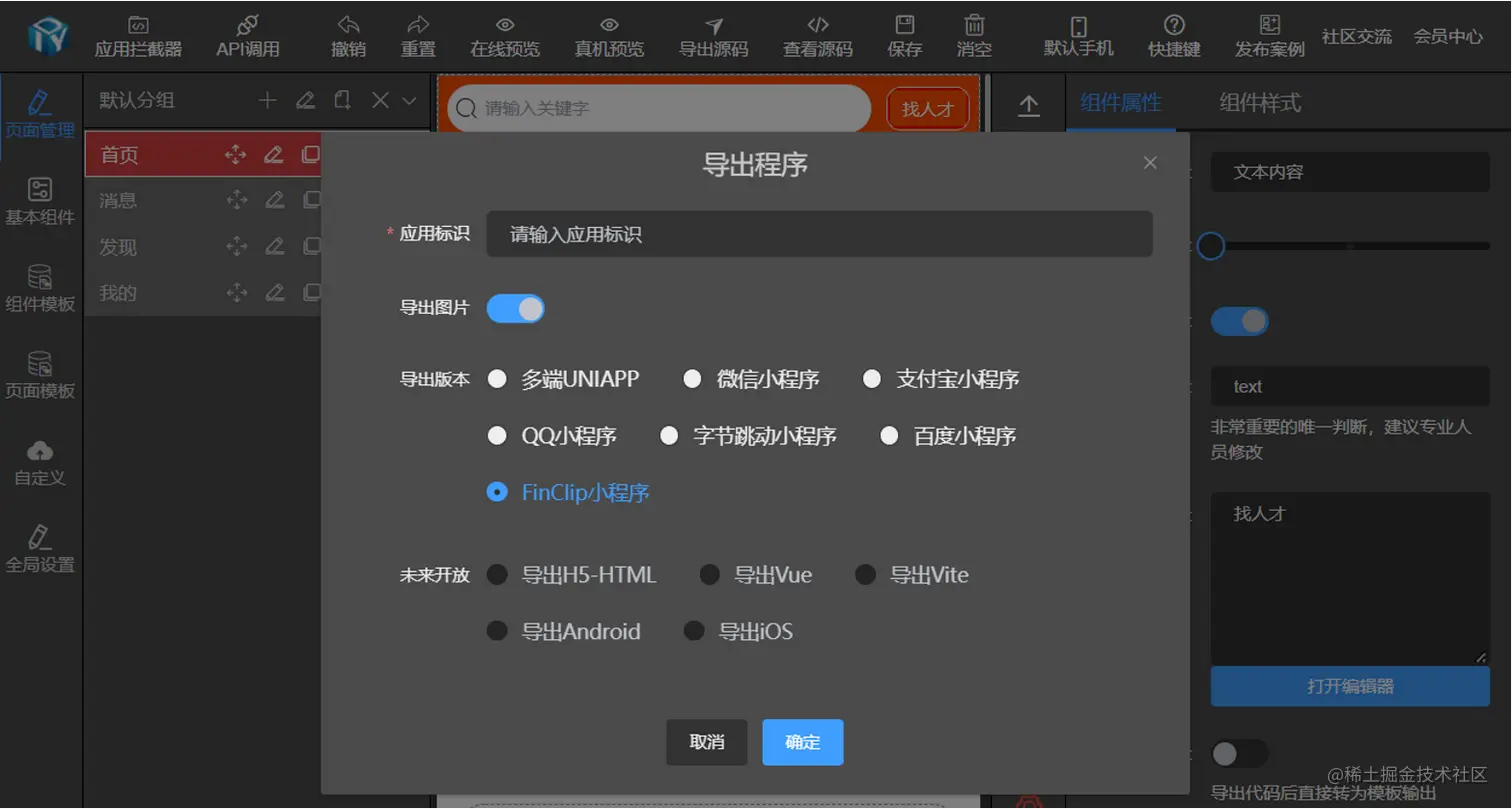The width and height of the screenshot is (1512, 809).
Task: Click 取消 button in dialog
Action: click(707, 742)
